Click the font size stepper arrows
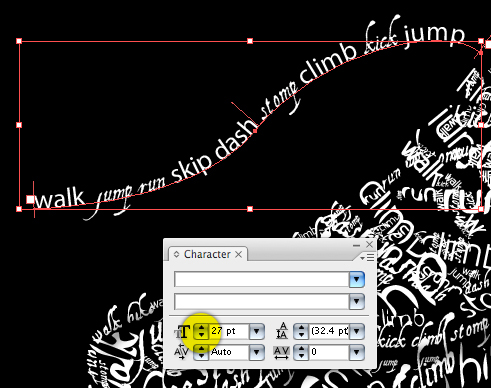The width and height of the screenshot is (491, 388). pyautogui.click(x=201, y=331)
